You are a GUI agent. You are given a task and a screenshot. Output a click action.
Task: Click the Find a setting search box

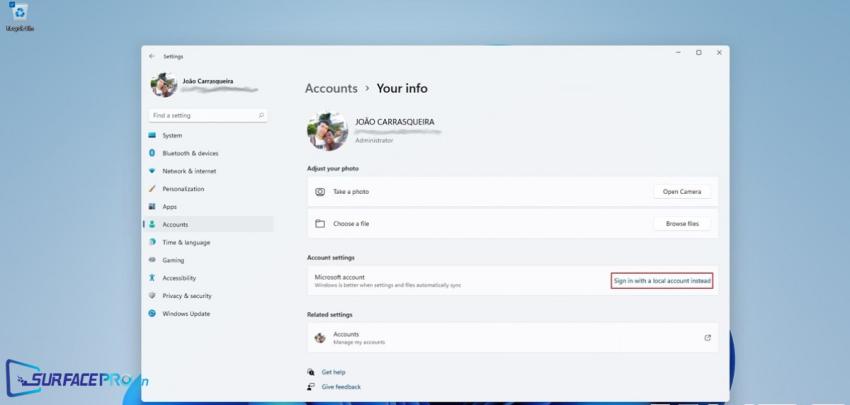tap(208, 115)
